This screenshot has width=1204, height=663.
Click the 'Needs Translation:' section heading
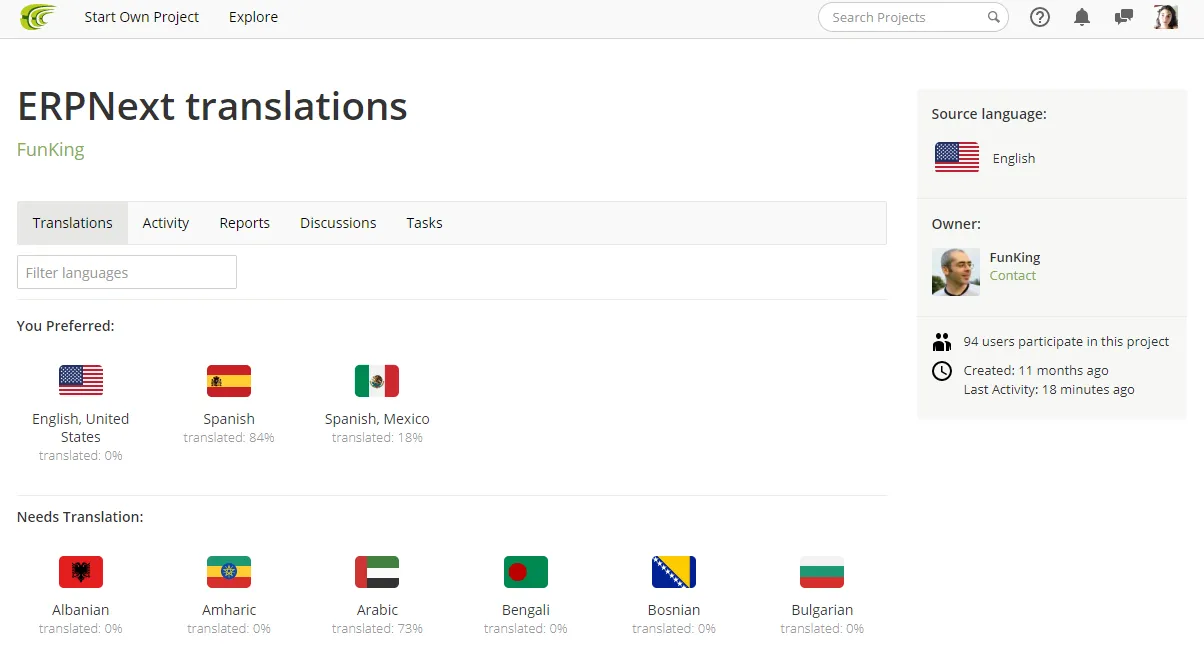(80, 517)
